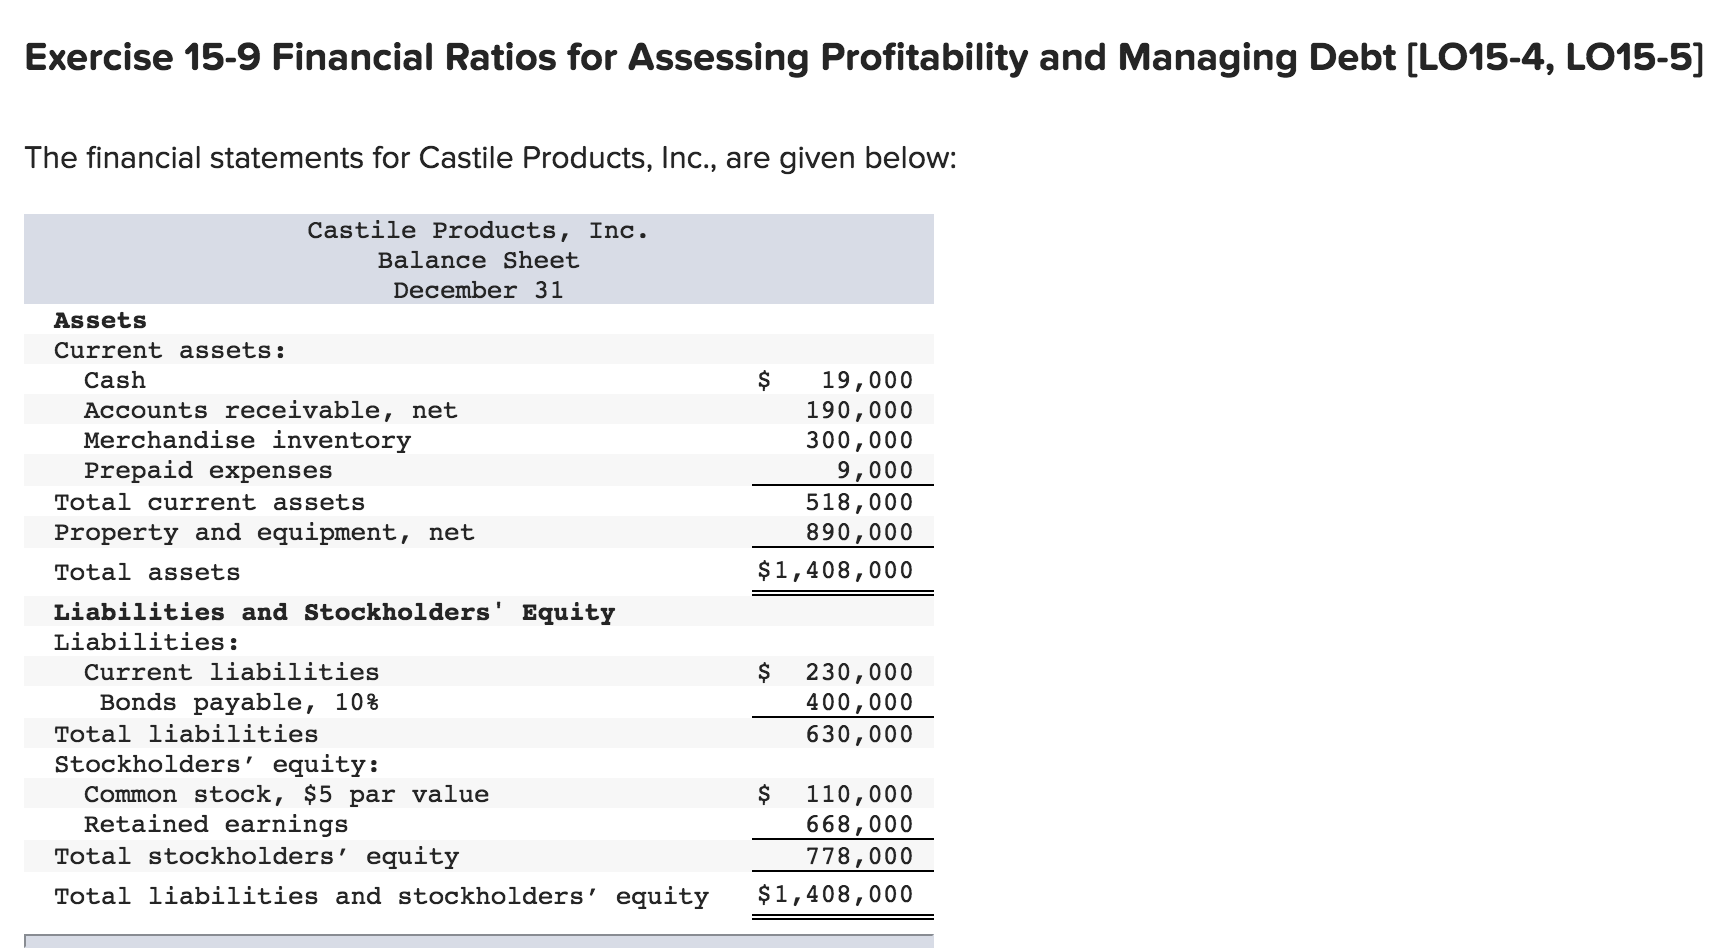Click the Assets section label
The image size is (1718, 952).
point(99,320)
